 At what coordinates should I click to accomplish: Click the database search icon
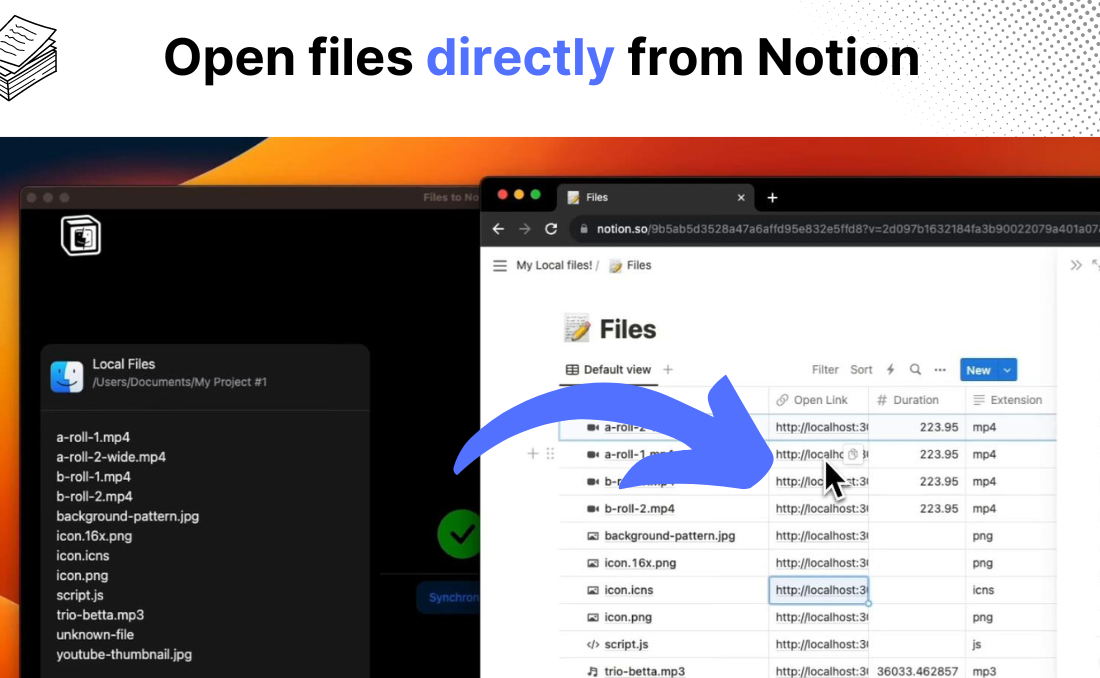click(915, 370)
